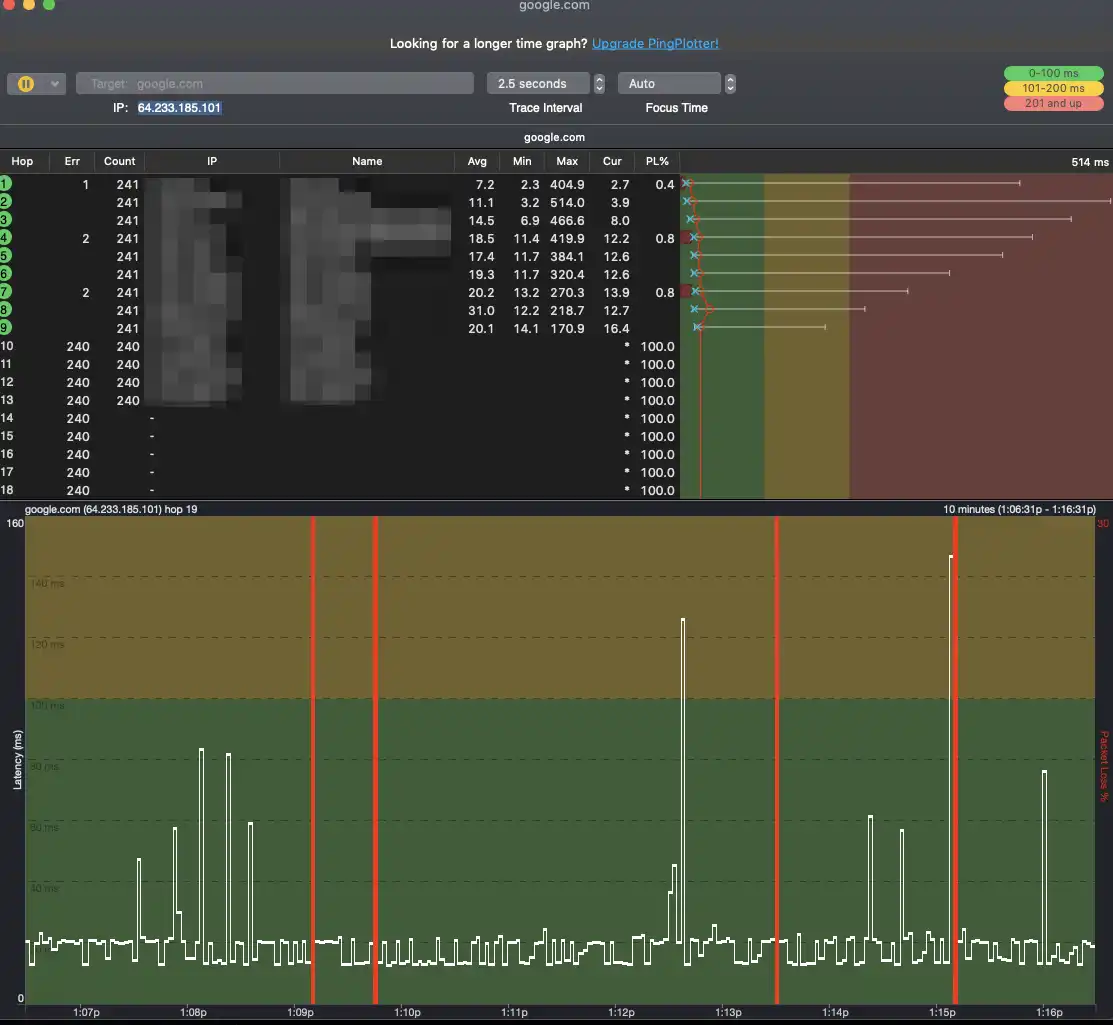
Task: Select the IP address 64.233.185.101 field
Action: click(x=179, y=107)
